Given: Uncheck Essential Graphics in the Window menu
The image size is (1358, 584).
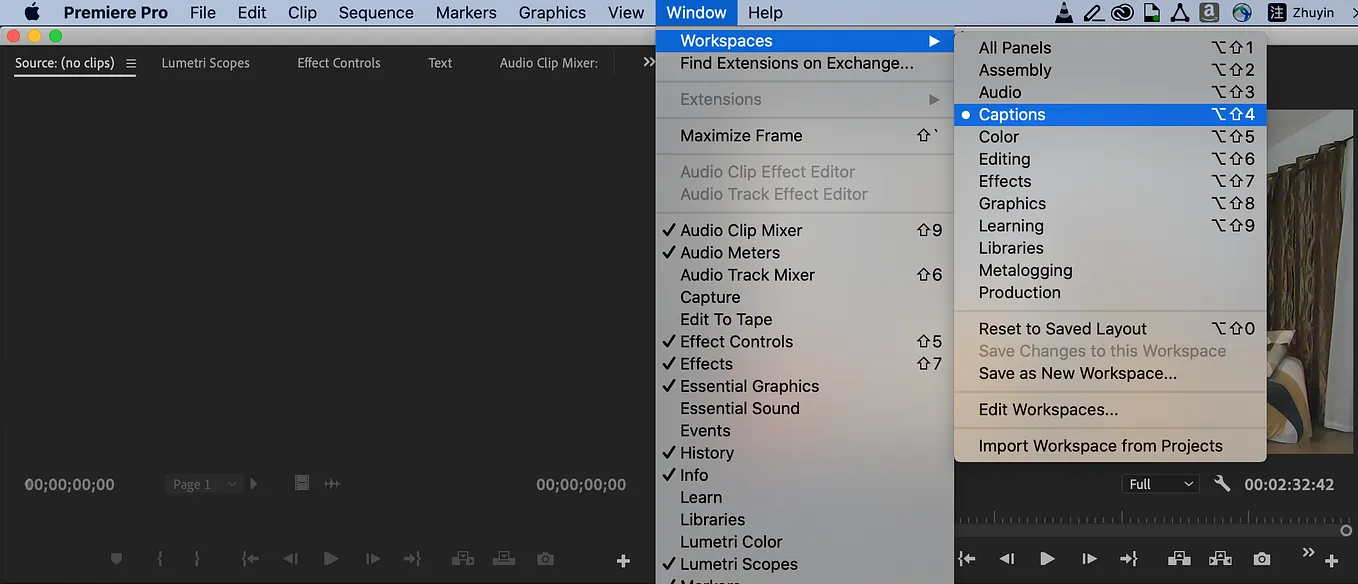Looking at the screenshot, I should (x=805, y=386).
